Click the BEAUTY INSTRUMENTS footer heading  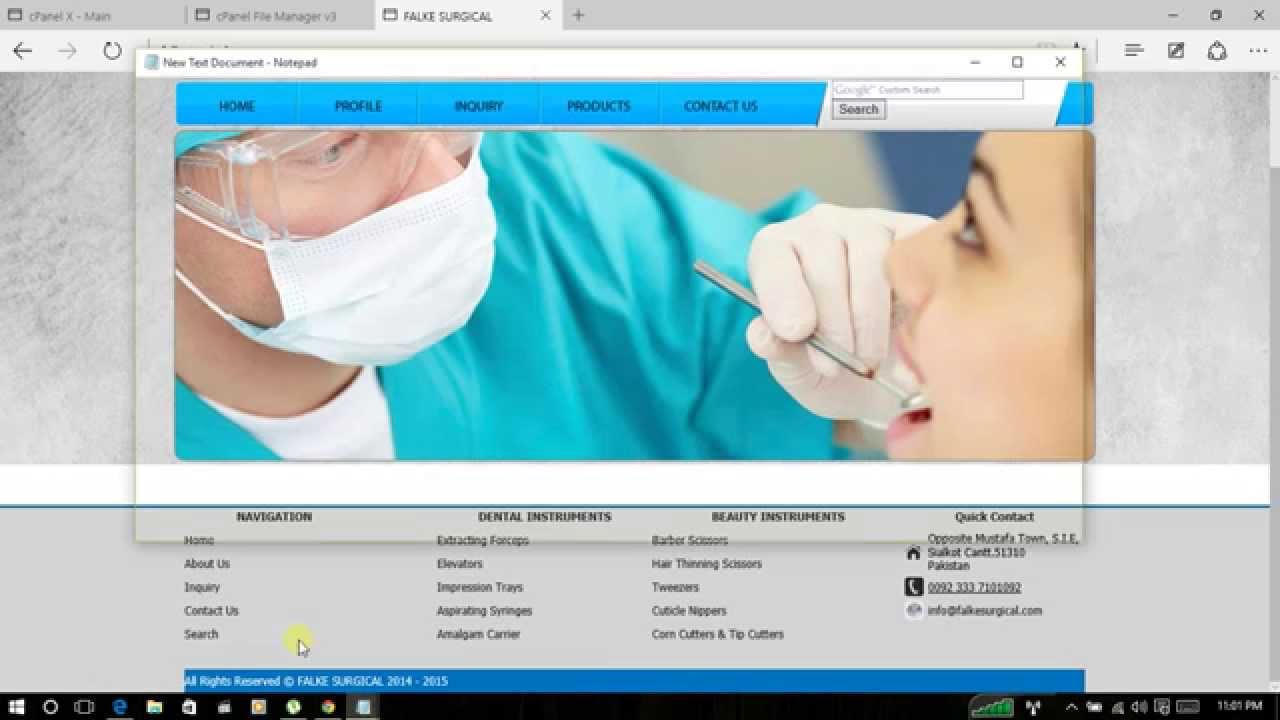778,517
